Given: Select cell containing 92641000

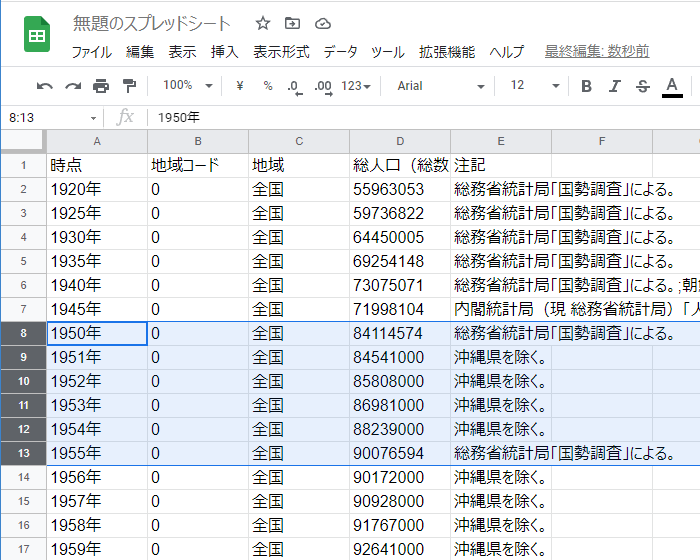Looking at the screenshot, I should [x=400, y=549].
